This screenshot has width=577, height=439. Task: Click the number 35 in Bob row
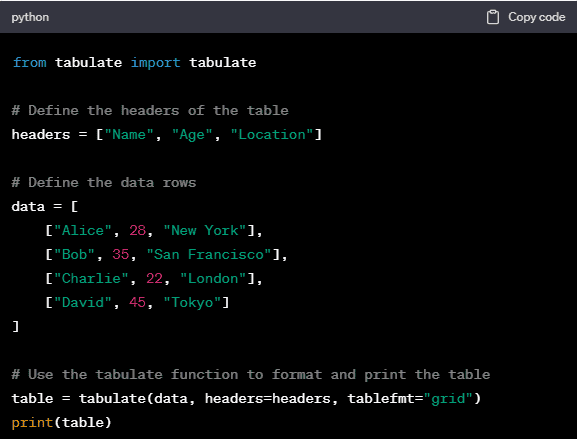point(121,255)
